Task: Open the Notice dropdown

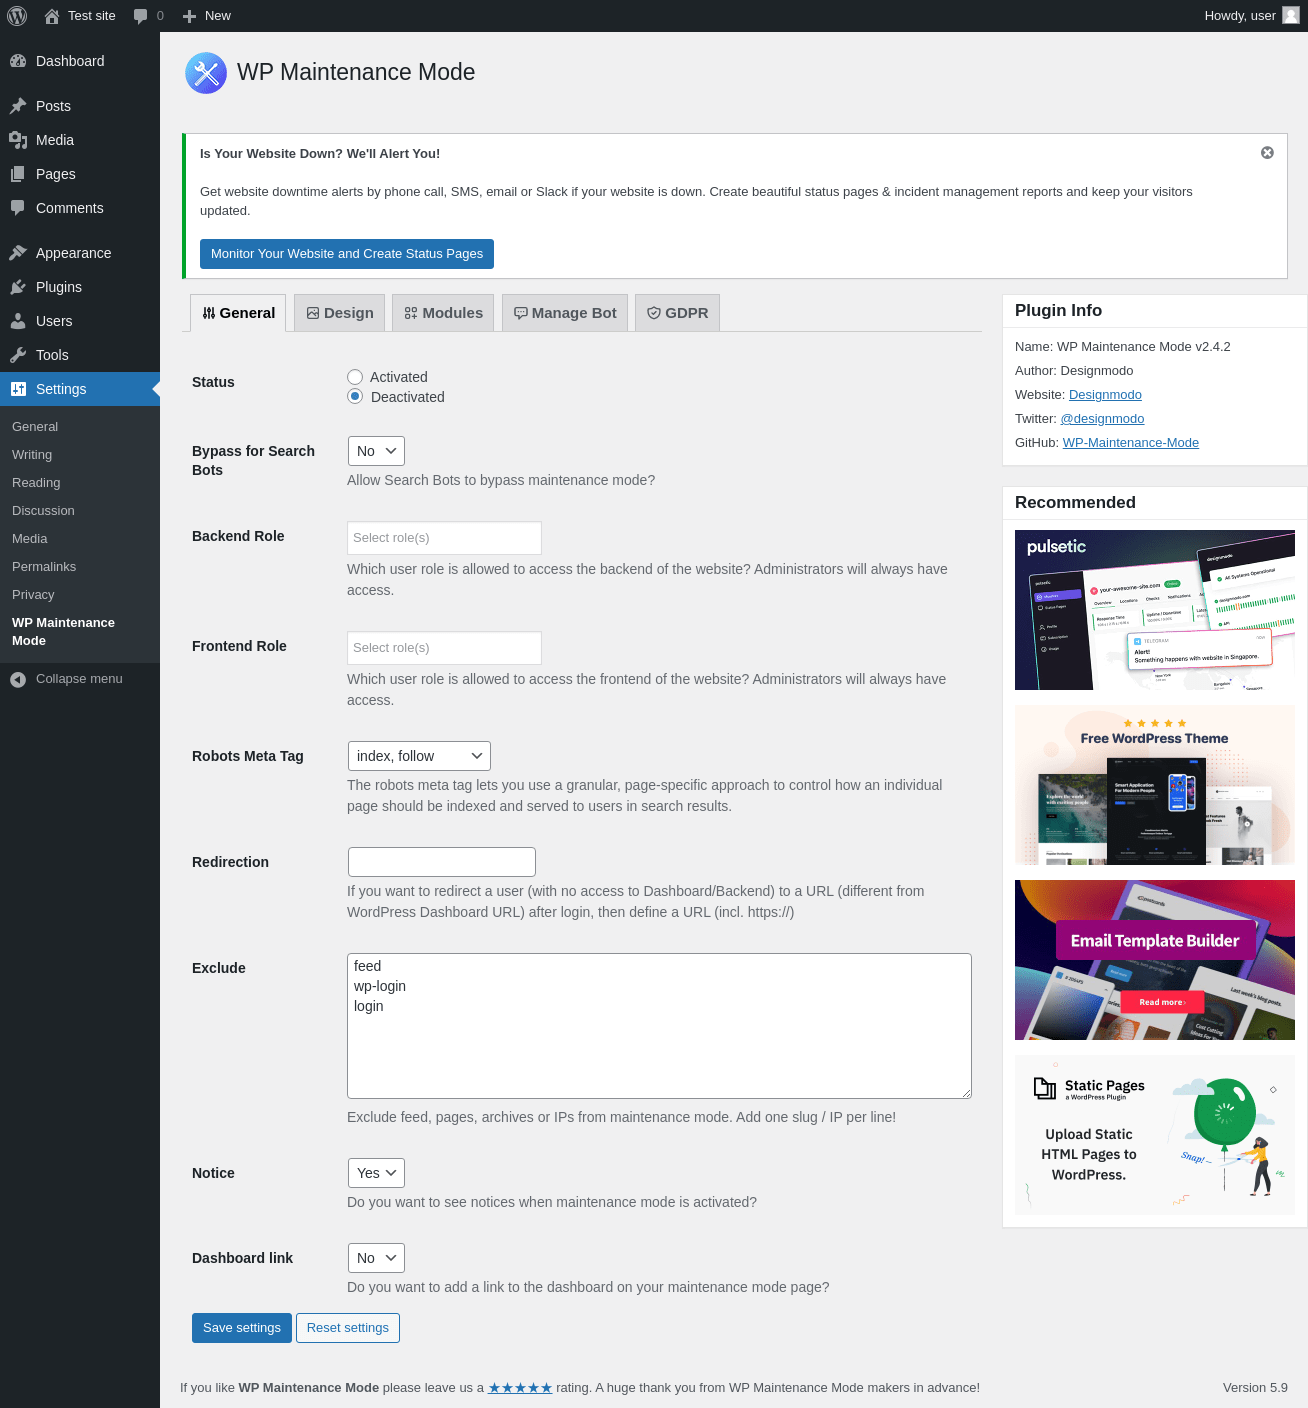Action: tap(376, 1173)
